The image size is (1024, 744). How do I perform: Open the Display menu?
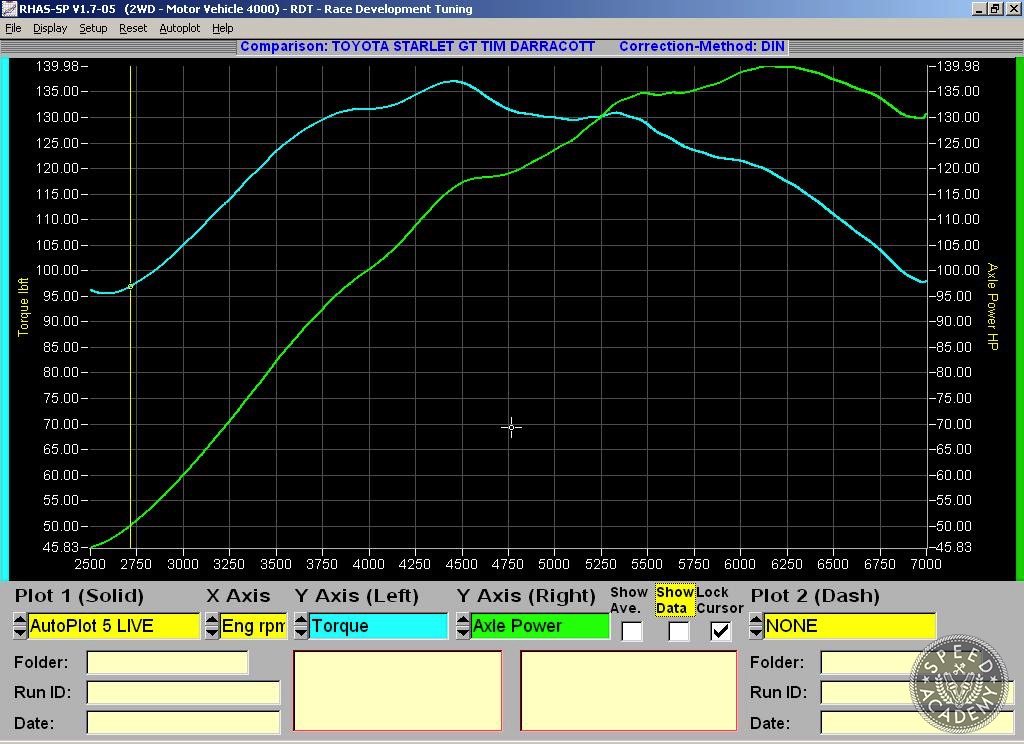(x=50, y=28)
